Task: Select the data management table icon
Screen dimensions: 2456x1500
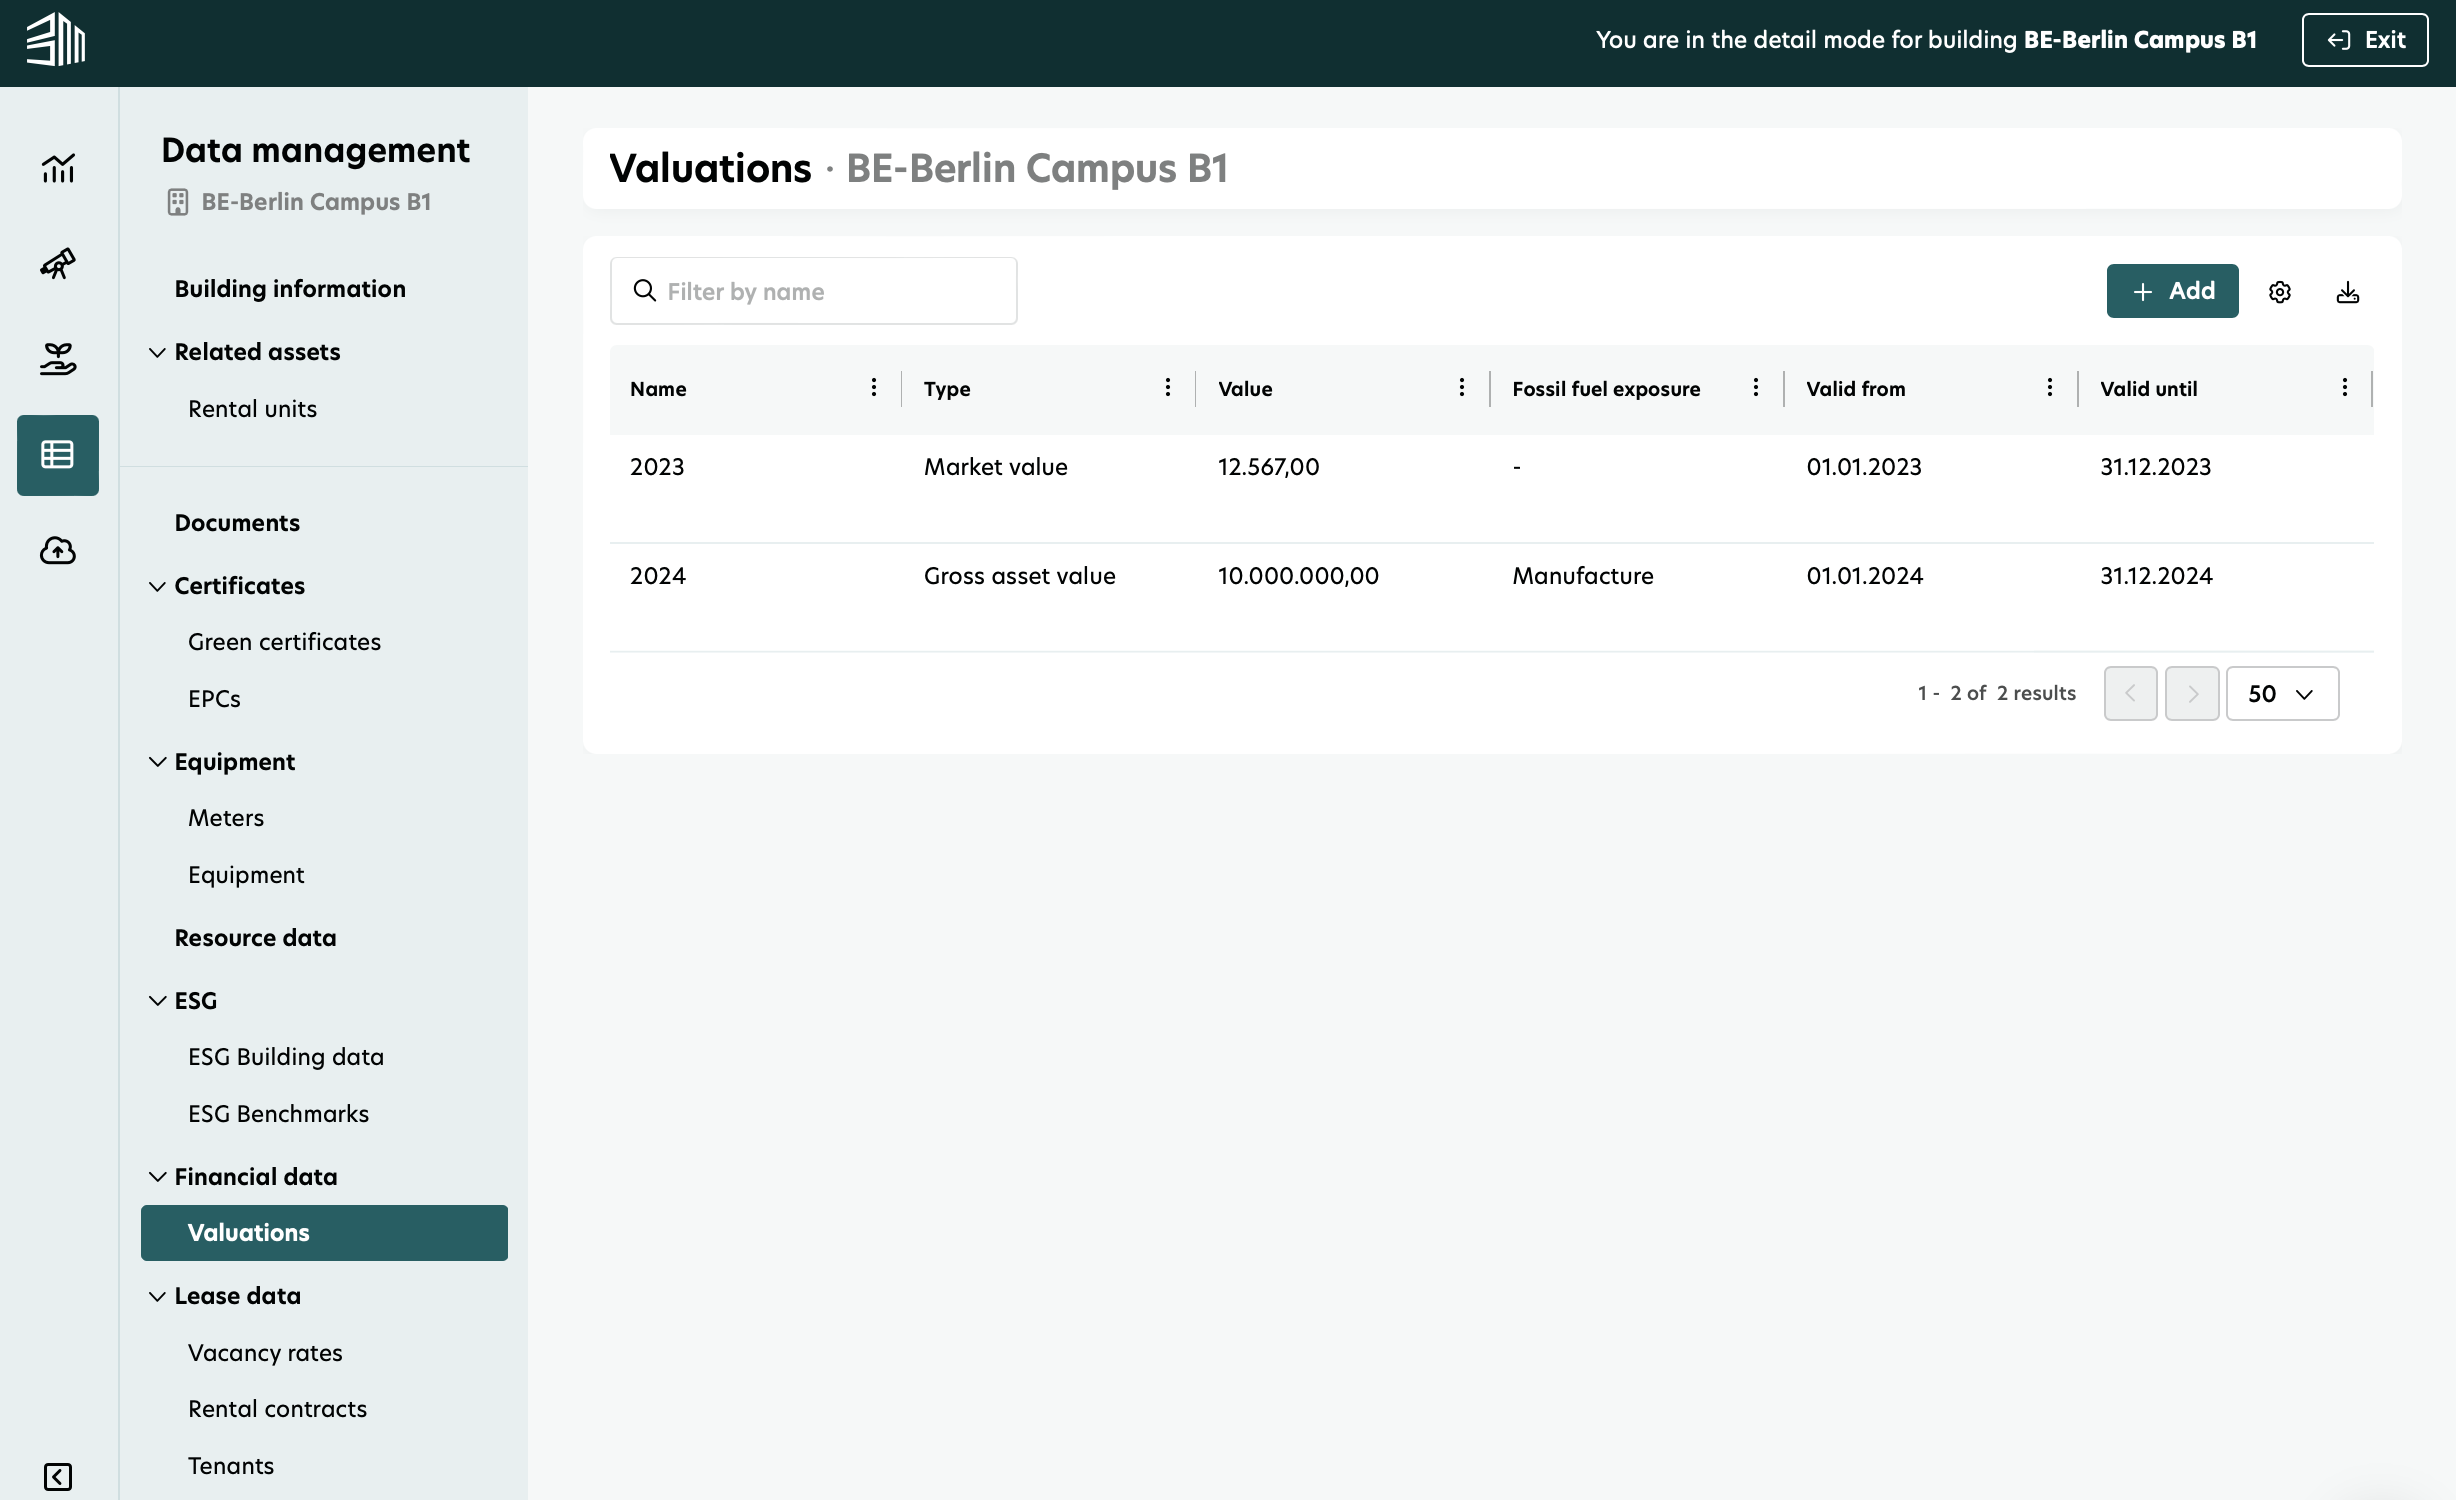Action: click(x=57, y=455)
